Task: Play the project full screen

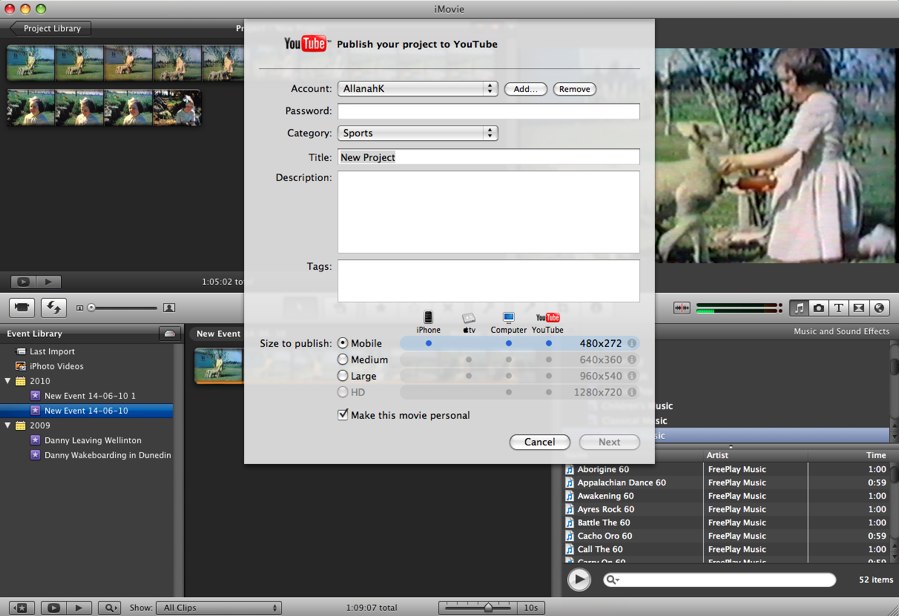Action: (x=23, y=282)
